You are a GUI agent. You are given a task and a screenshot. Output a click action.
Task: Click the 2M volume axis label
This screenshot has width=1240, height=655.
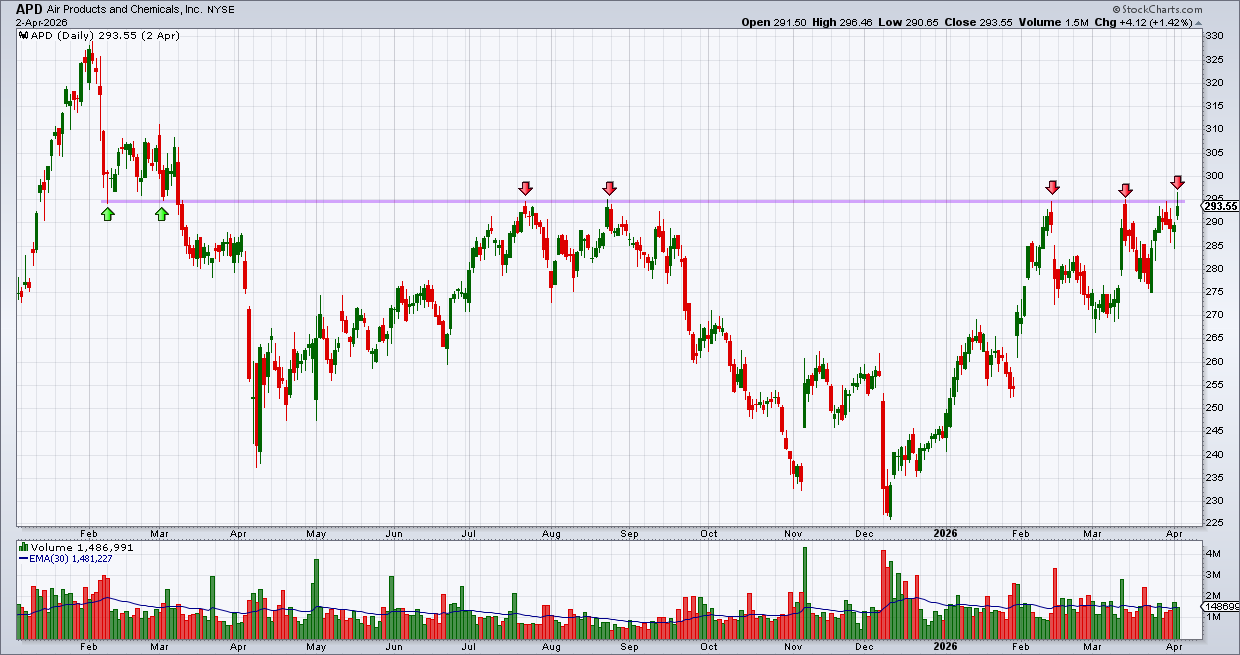coord(1212,595)
